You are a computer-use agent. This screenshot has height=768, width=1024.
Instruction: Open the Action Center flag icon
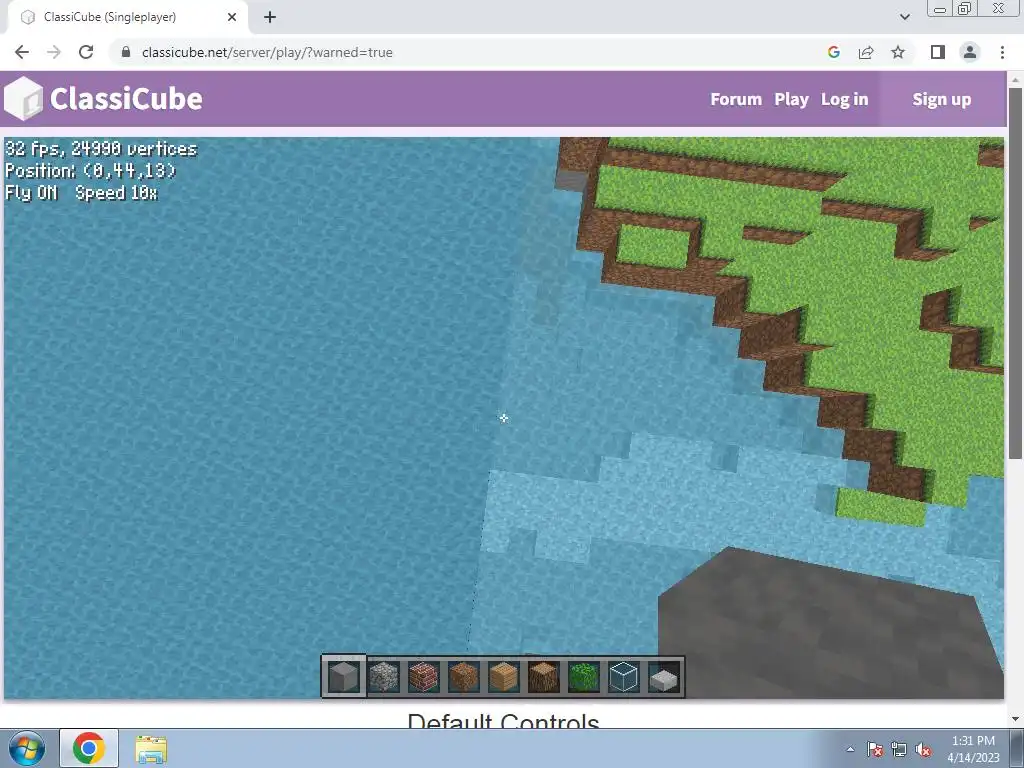tap(874, 749)
